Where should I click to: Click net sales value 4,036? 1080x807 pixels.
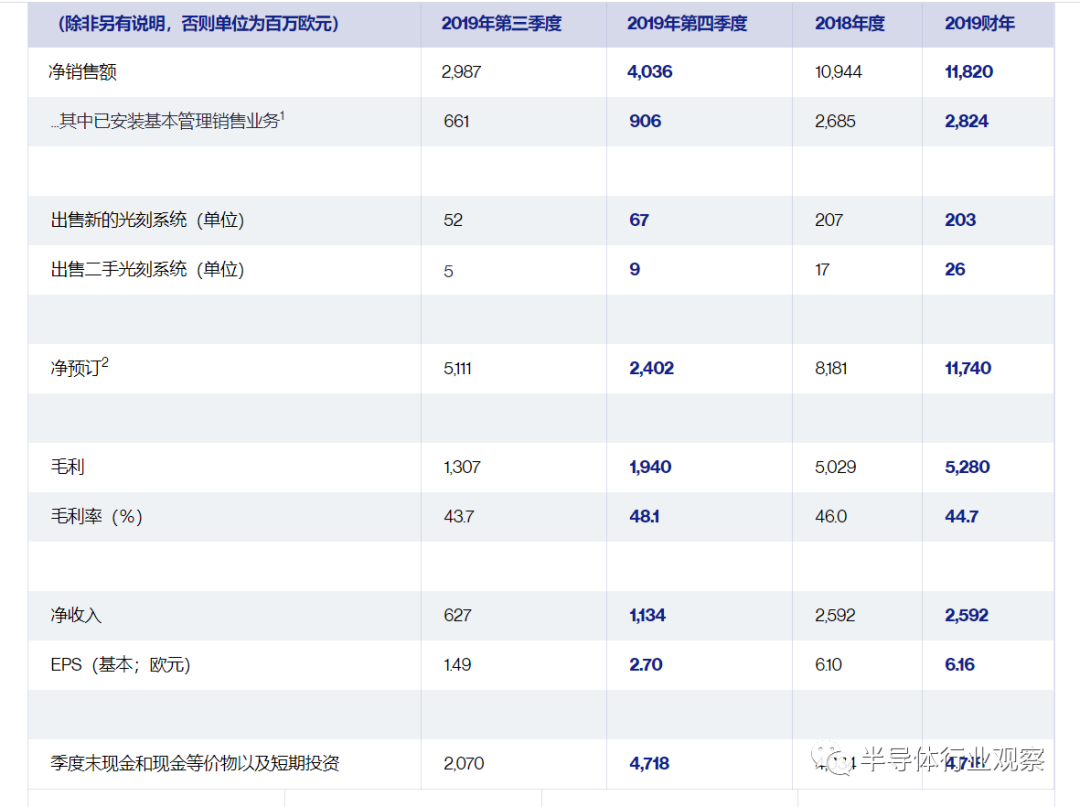tap(650, 72)
